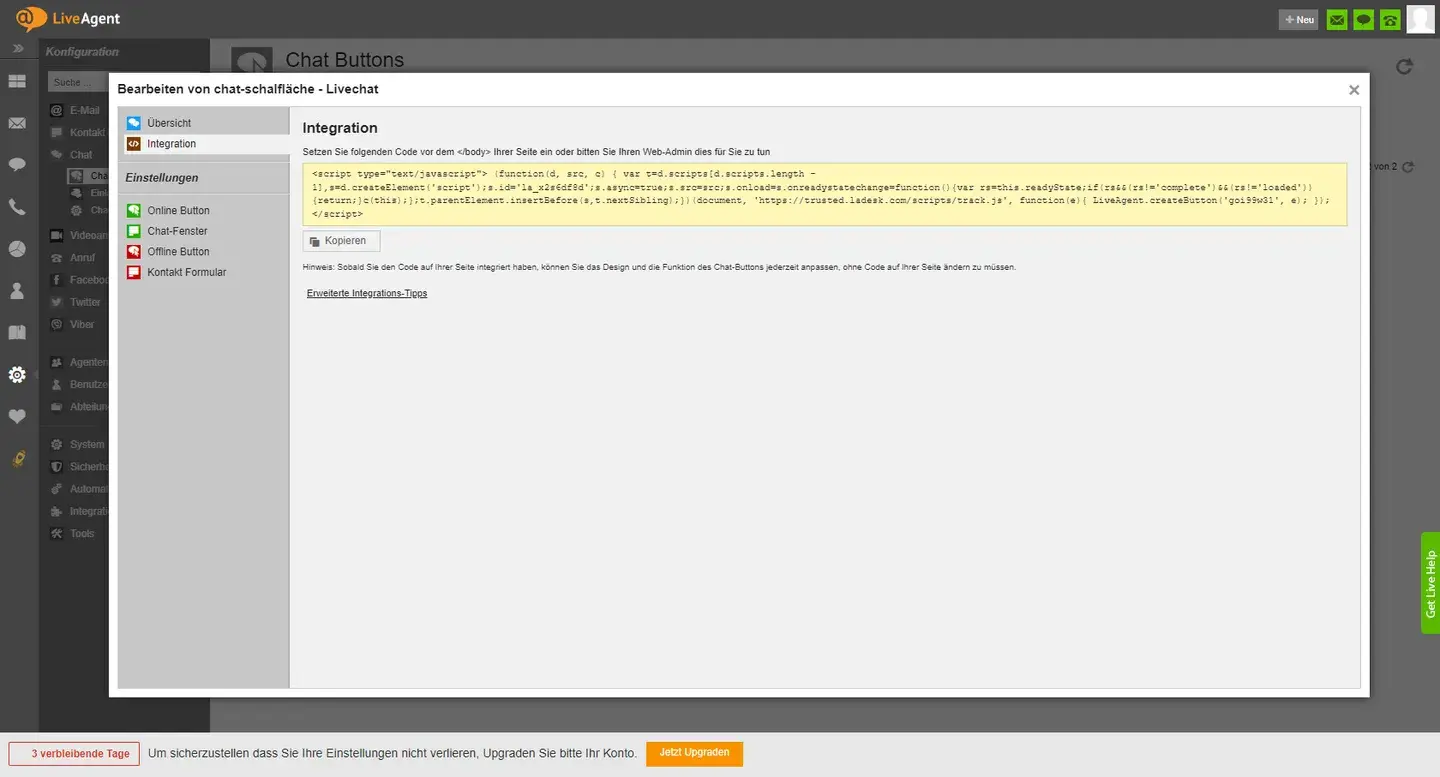Click inside the integration code box
Image resolution: width=1440 pixels, height=777 pixels.
click(x=825, y=194)
